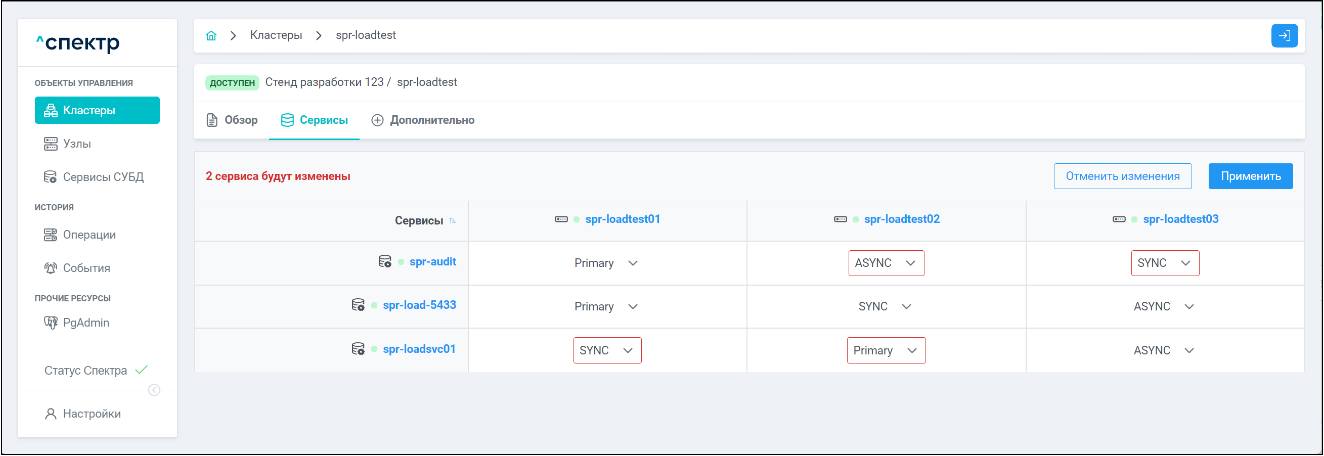This screenshot has width=1324, height=456.
Task: Collapse the sidebar using the arrow icon
Action: pyautogui.click(x=154, y=390)
